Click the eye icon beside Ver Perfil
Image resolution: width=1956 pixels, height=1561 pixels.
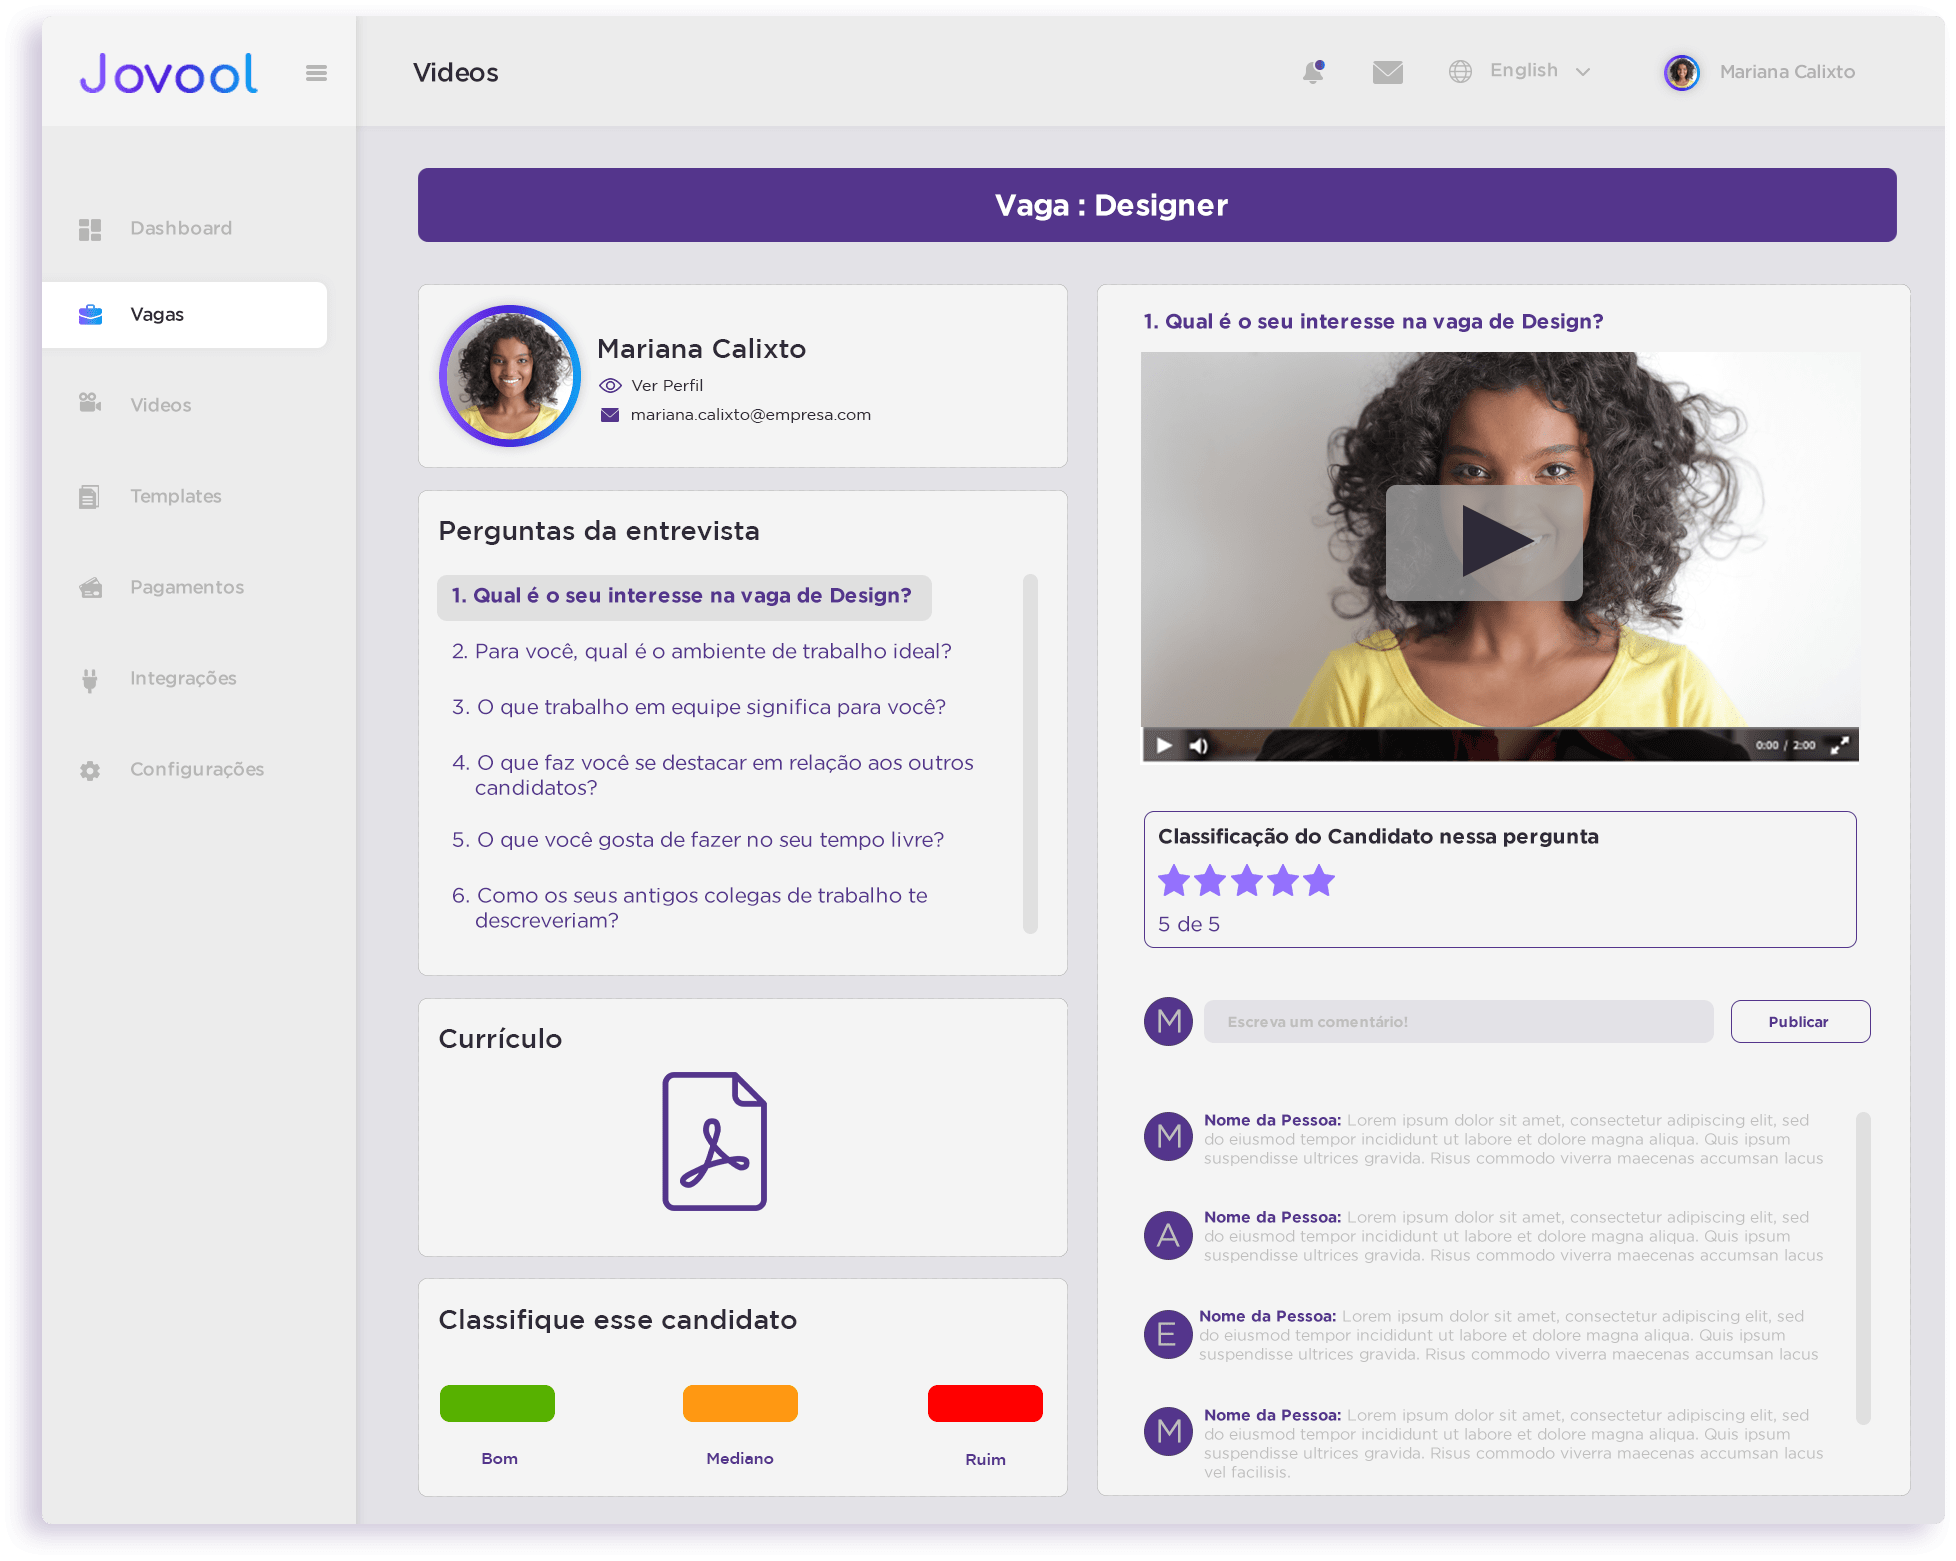point(610,386)
